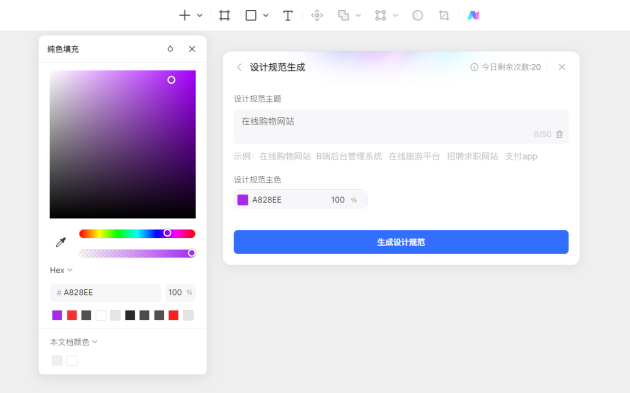
Task: Click the 今日剩余次数:20 text
Action: [x=511, y=67]
